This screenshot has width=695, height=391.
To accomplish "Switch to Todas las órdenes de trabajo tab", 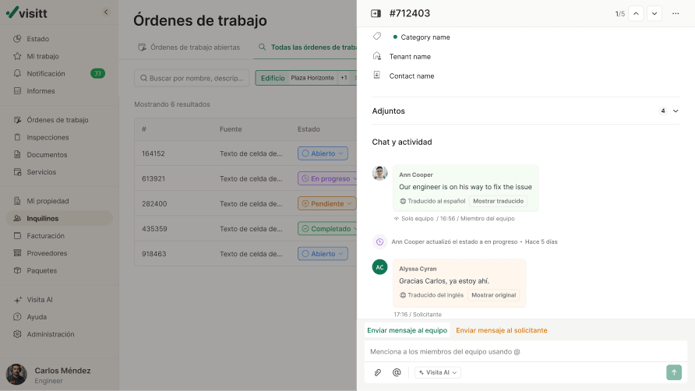I will 308,47.
